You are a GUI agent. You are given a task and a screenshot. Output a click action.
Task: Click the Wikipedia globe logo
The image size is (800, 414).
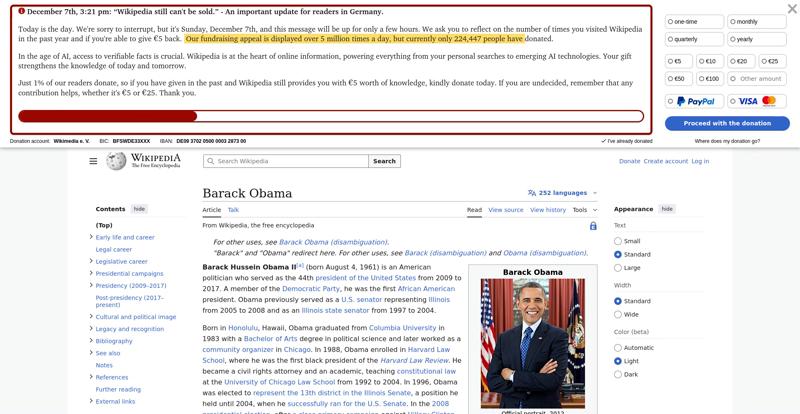pyautogui.click(x=116, y=161)
